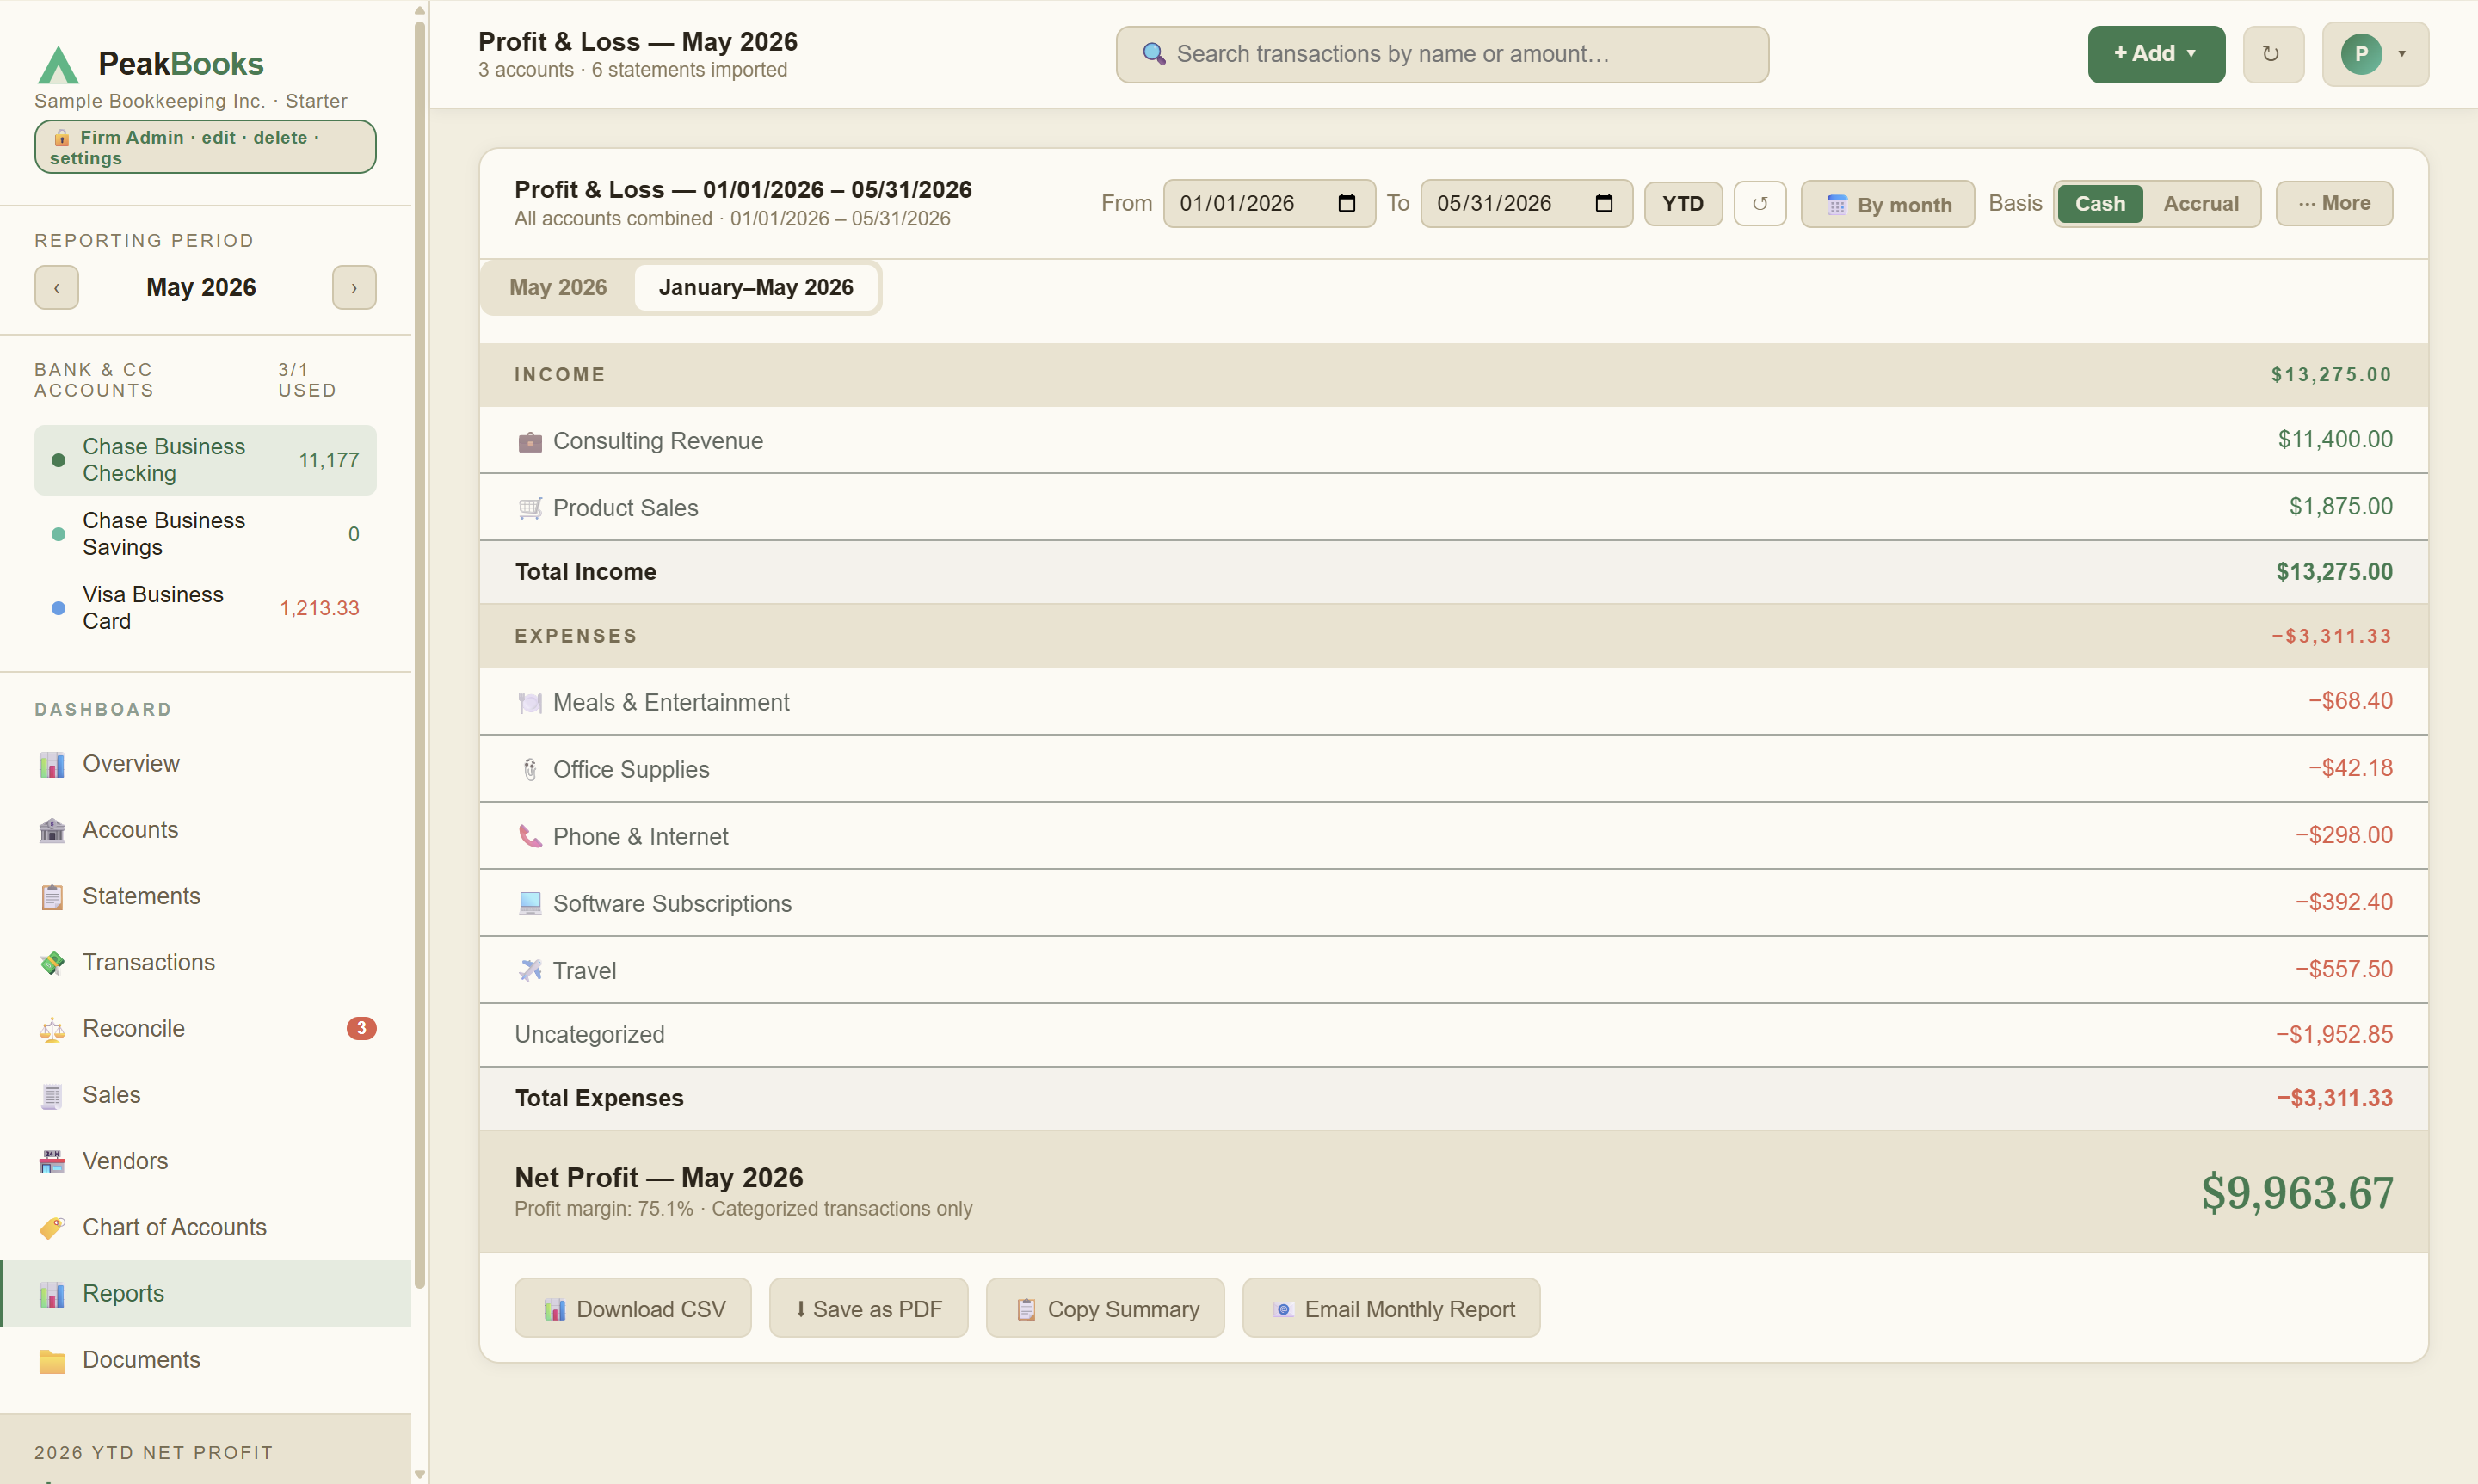Click the To date field

coord(1526,204)
